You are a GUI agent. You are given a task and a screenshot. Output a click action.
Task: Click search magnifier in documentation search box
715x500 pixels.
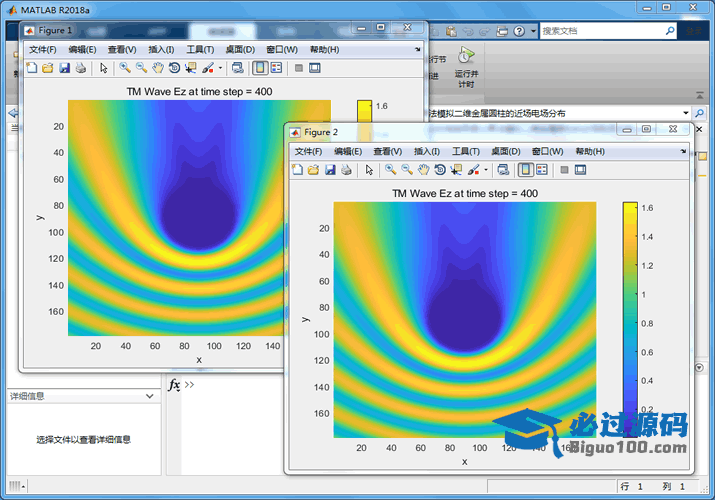coord(670,31)
